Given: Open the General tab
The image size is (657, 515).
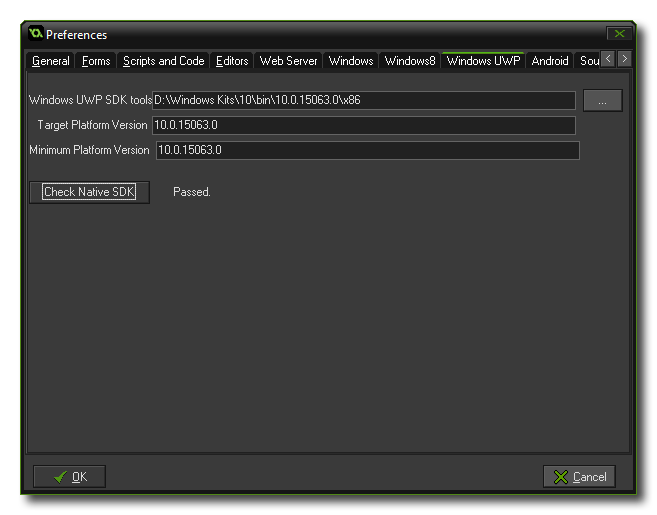Looking at the screenshot, I should click(51, 61).
